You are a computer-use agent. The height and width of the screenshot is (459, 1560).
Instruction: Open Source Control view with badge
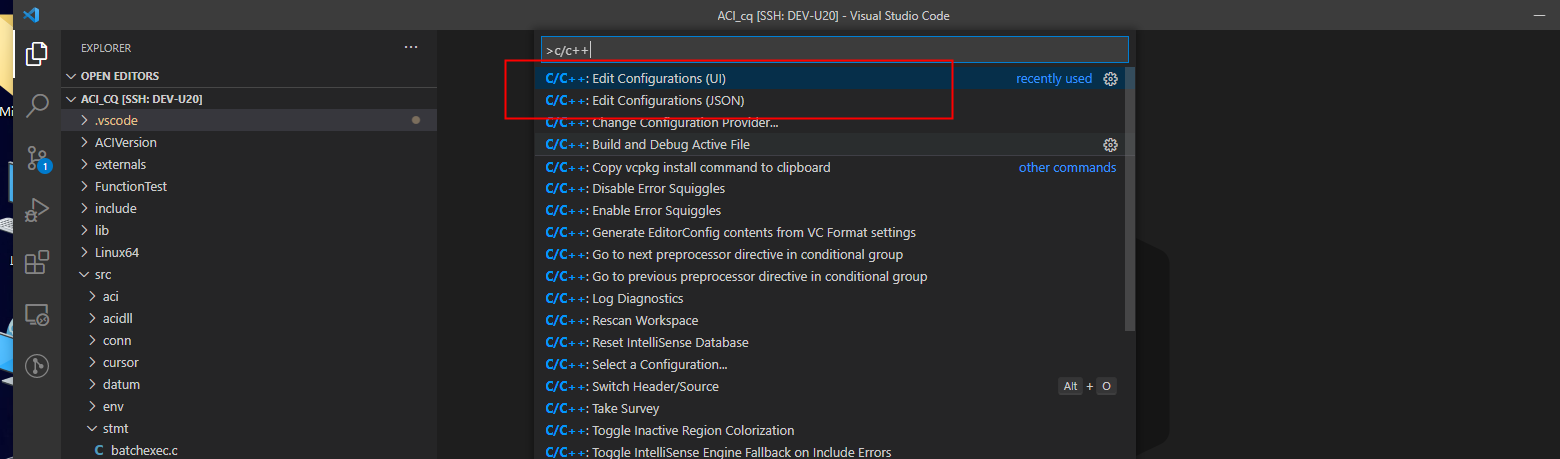[37, 158]
